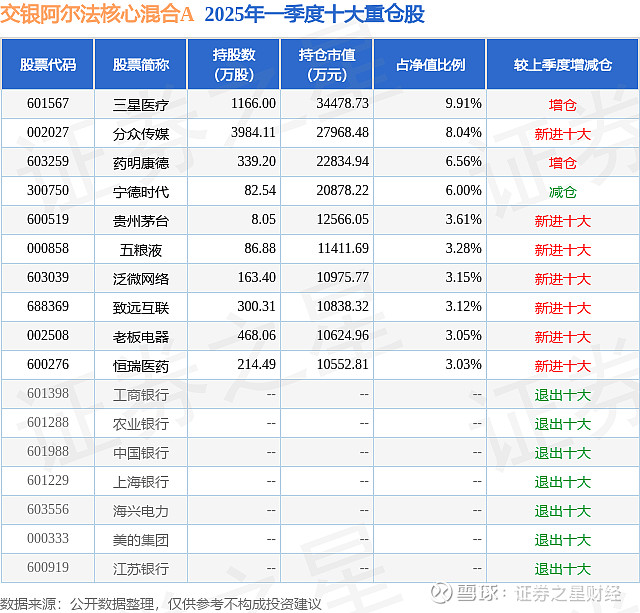The height and width of the screenshot is (613, 640).
Task: Select the 泛微网络 stock name
Action: point(141,279)
